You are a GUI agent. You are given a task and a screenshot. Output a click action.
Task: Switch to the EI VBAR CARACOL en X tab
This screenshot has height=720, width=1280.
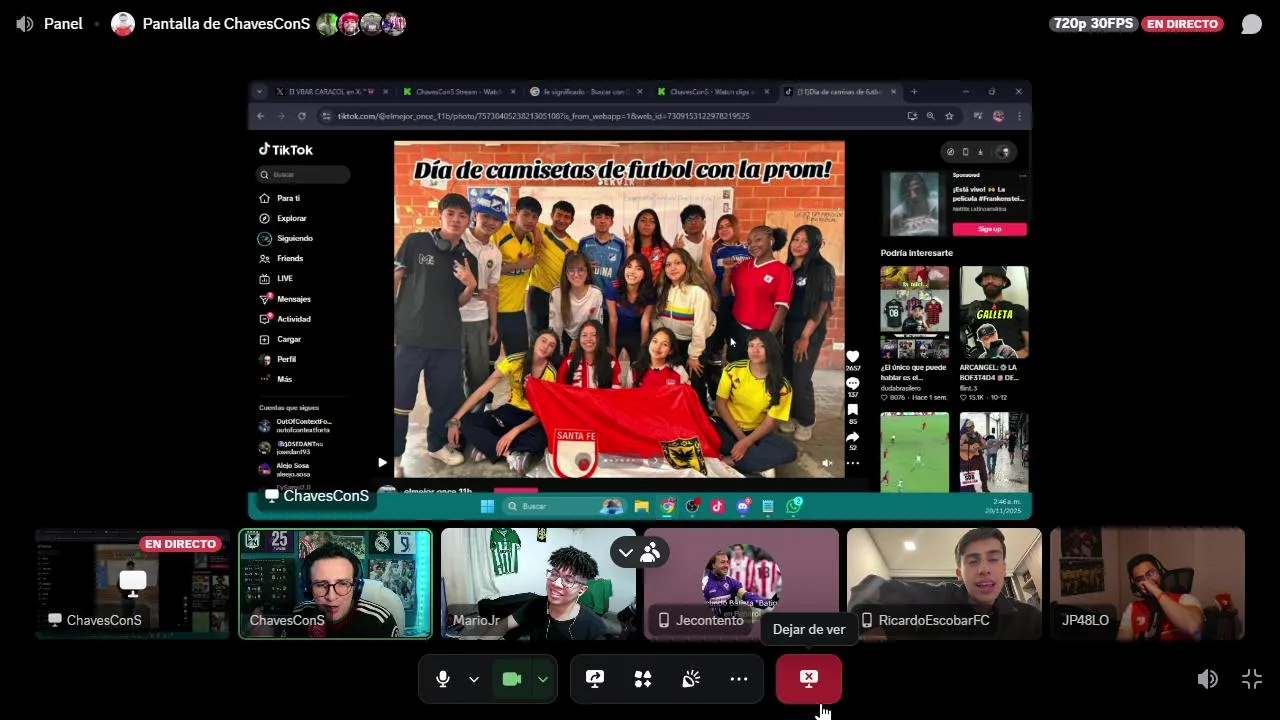coord(330,91)
